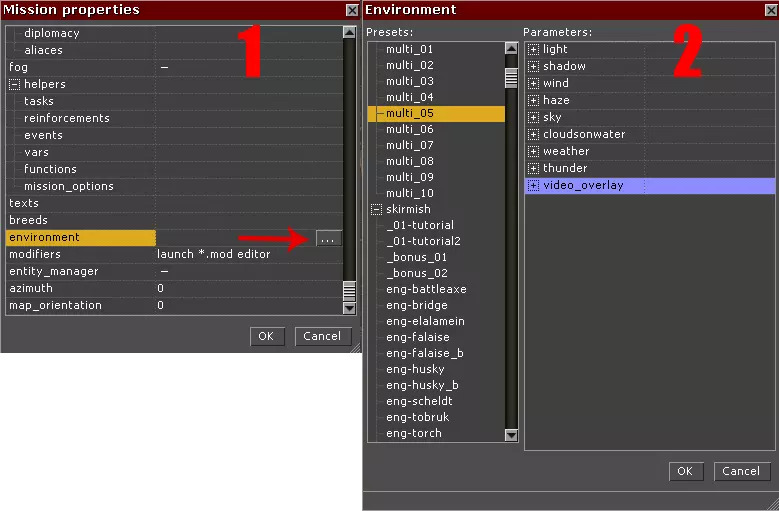Expand the light parameter node

coord(533,49)
